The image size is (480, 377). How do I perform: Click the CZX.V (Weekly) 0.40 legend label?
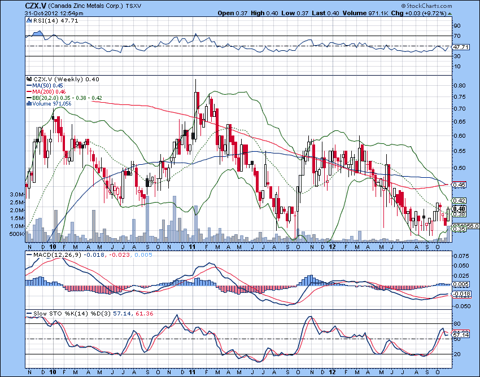pyautogui.click(x=67, y=79)
